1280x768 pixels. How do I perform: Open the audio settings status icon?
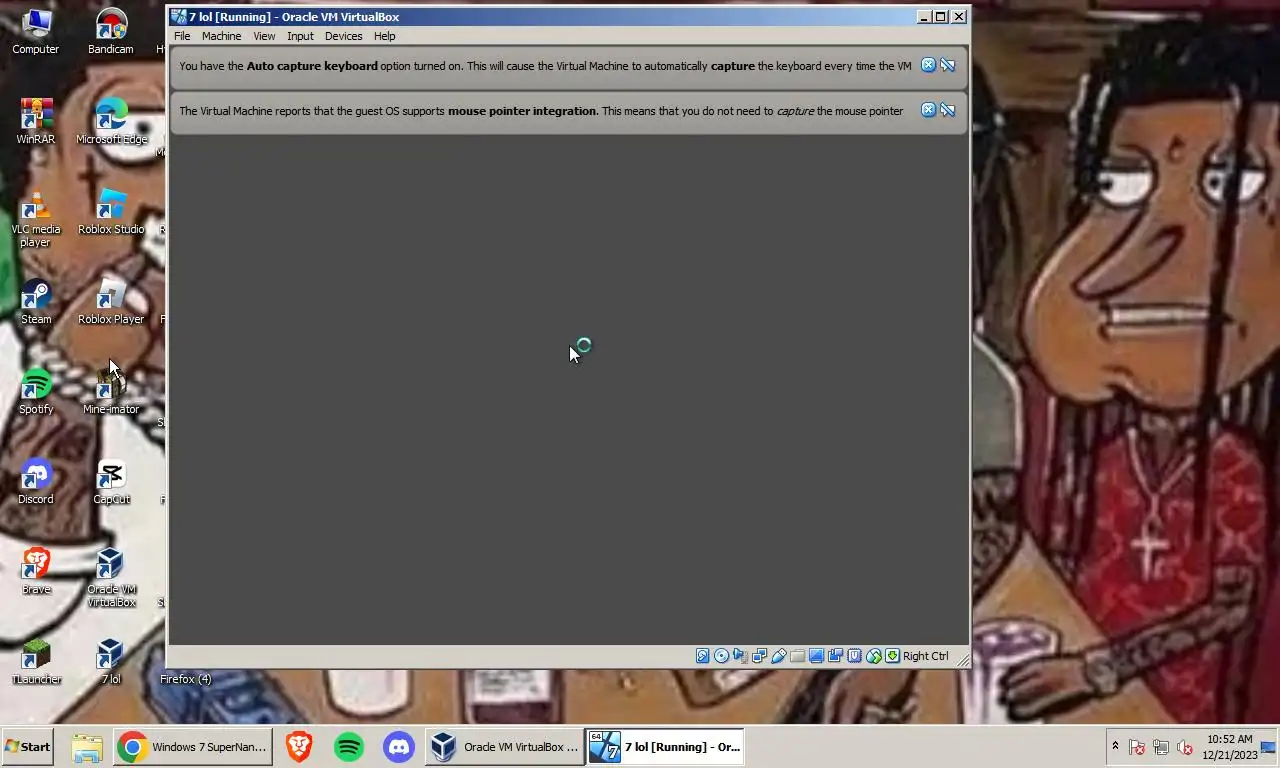point(740,656)
